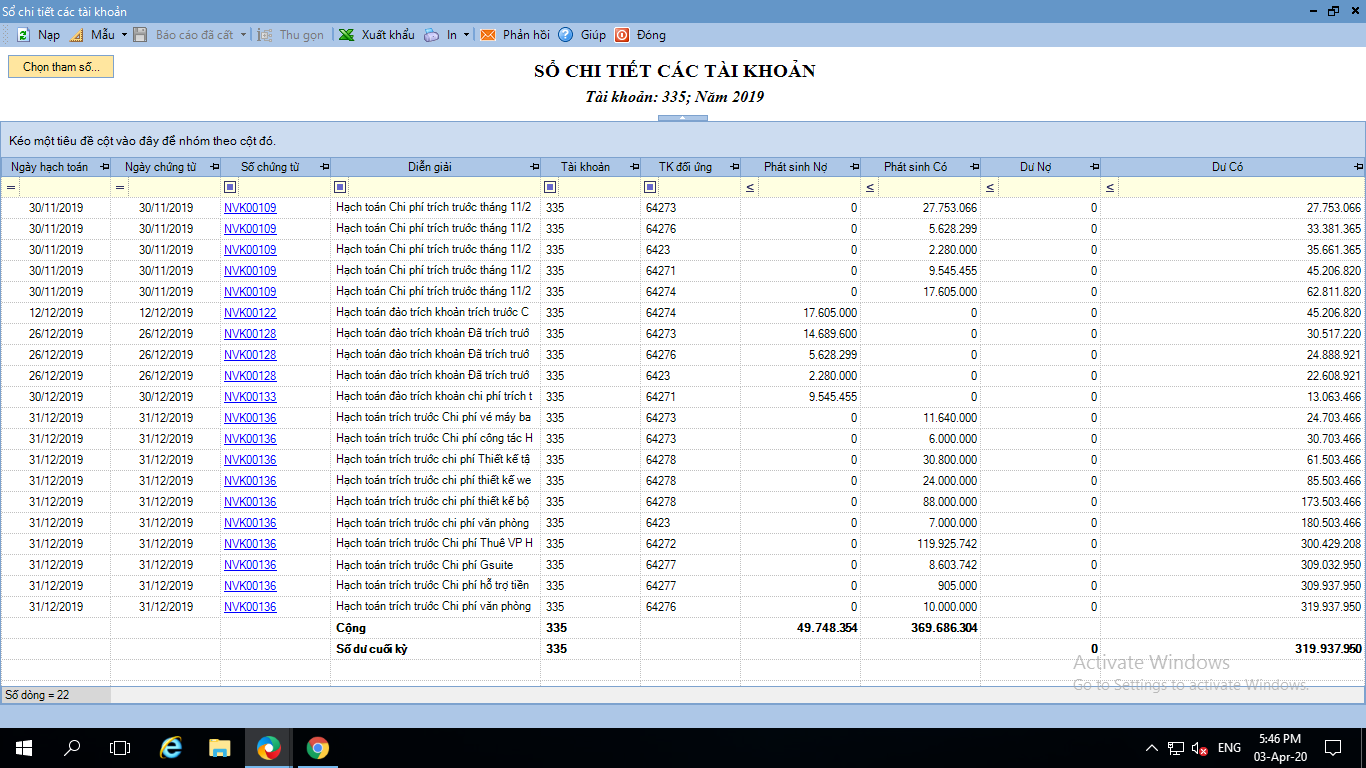Click the In printer icon

click(431, 35)
